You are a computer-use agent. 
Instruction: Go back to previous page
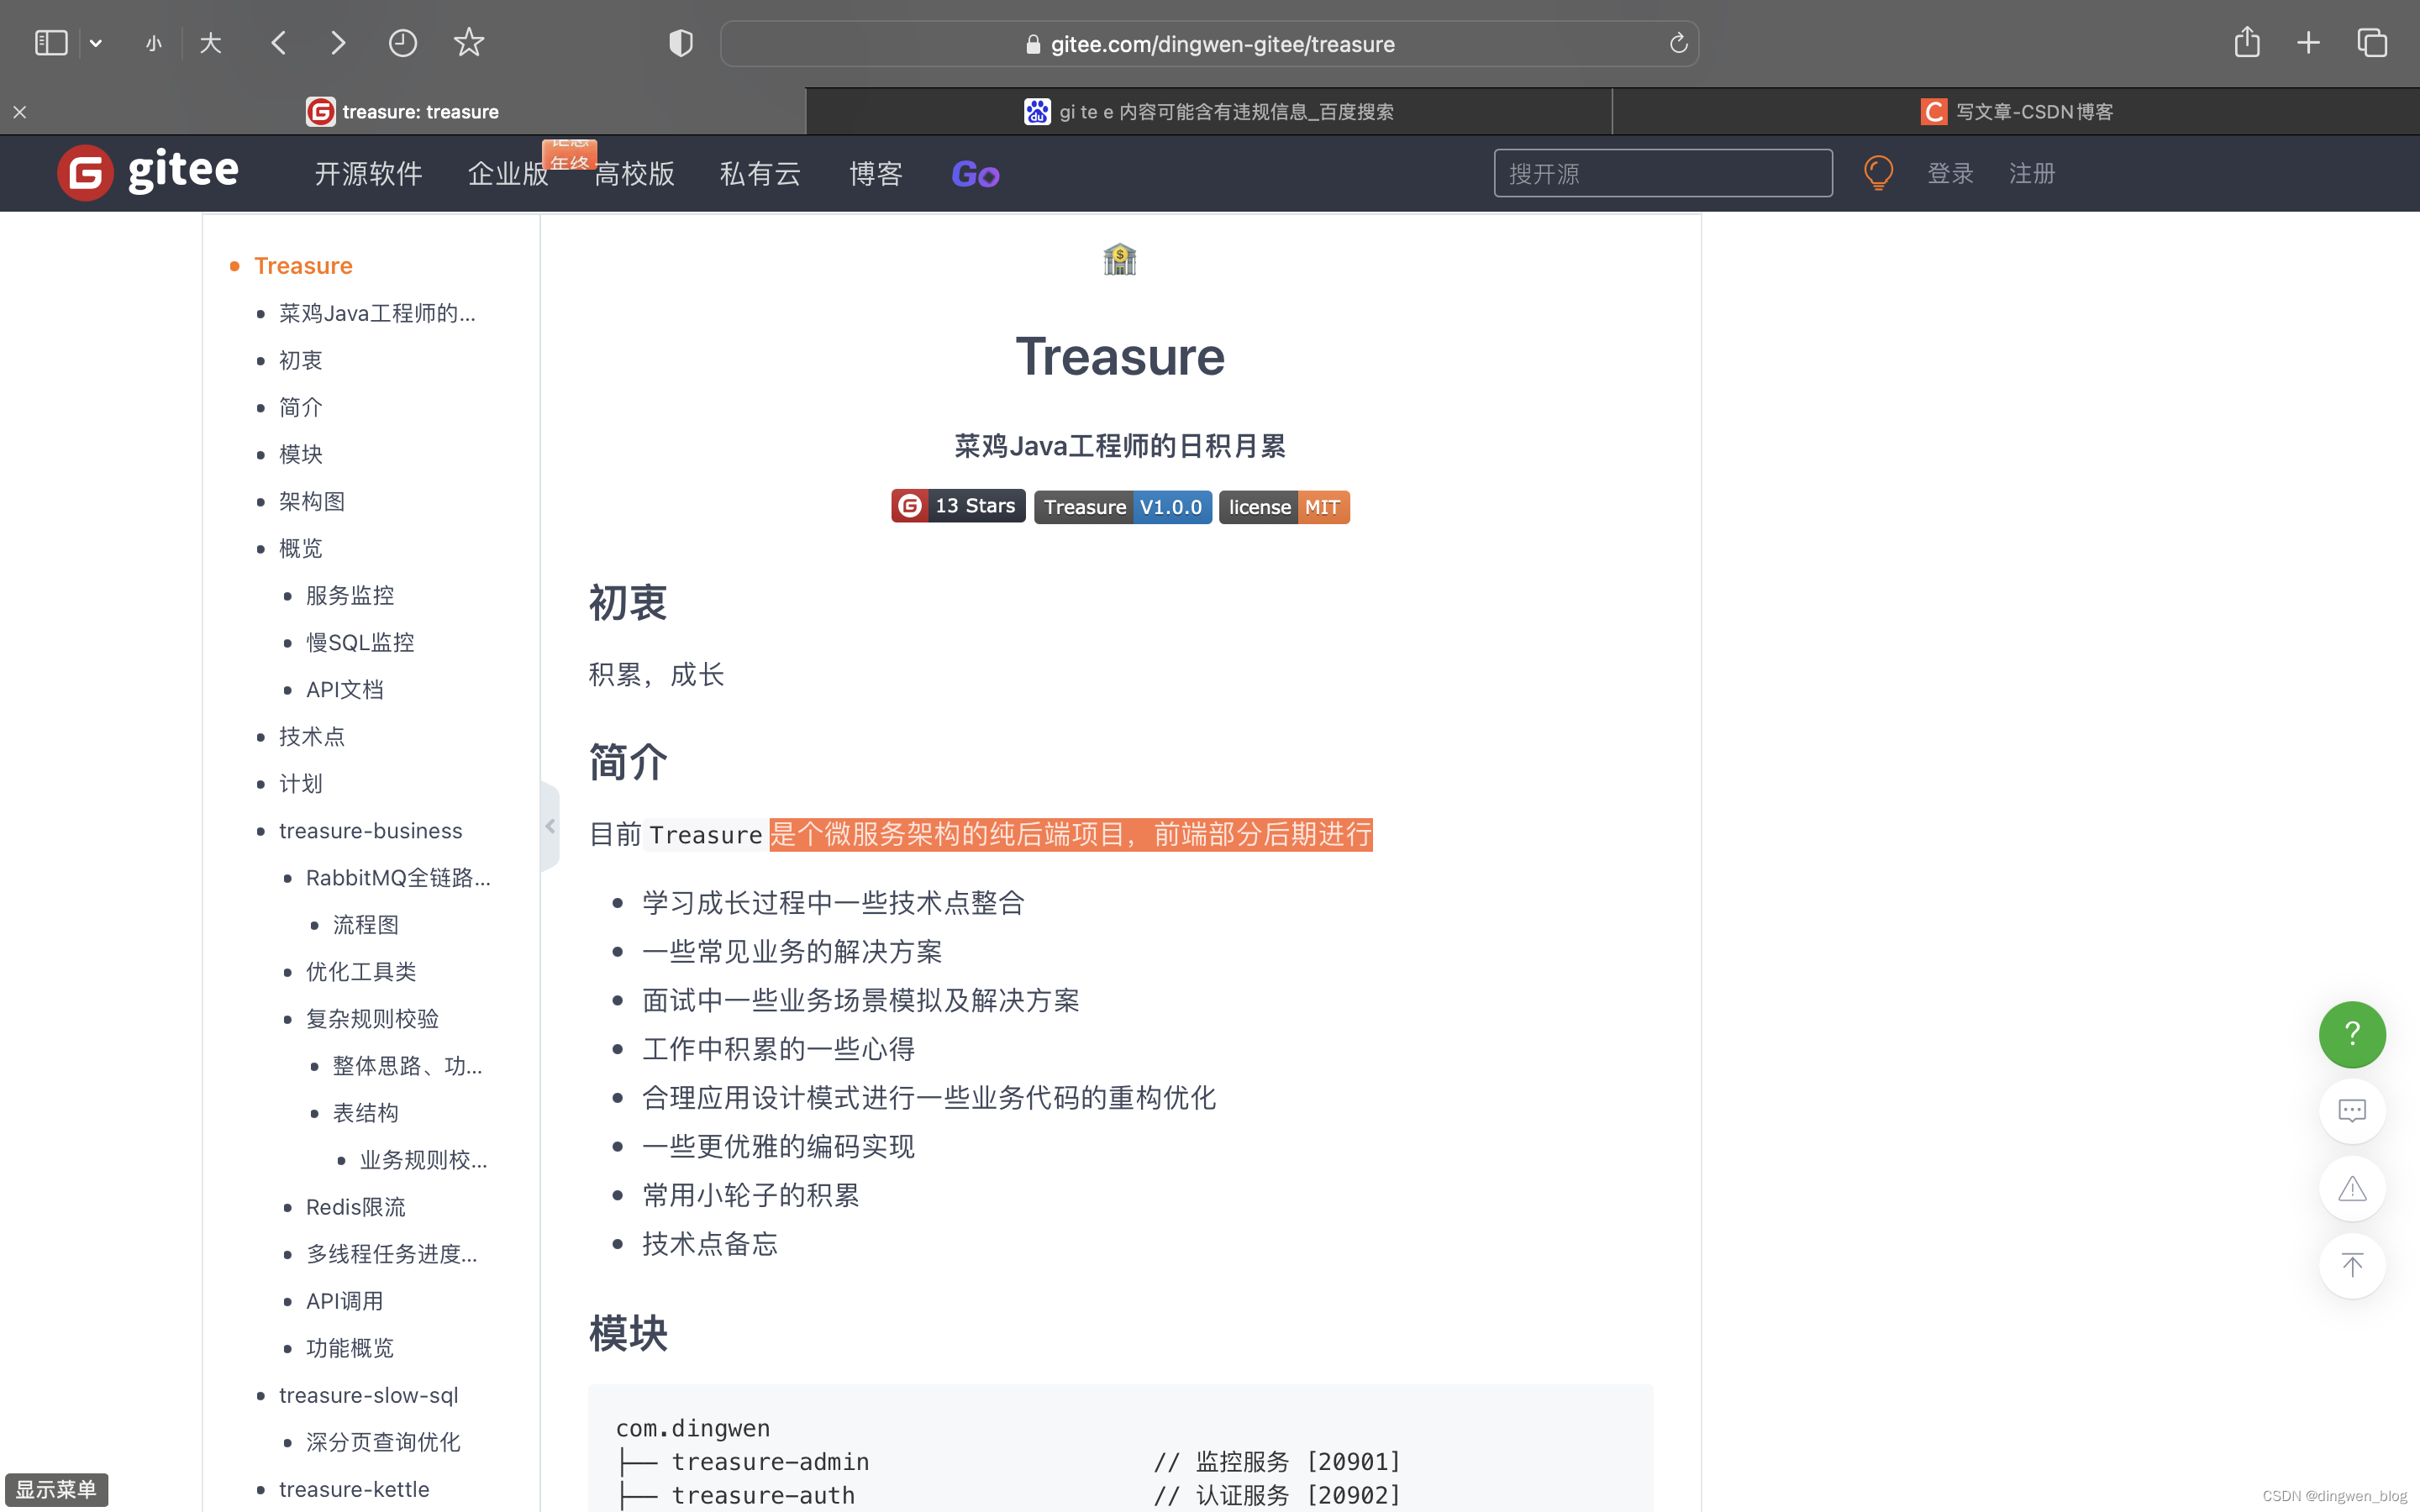[x=279, y=43]
